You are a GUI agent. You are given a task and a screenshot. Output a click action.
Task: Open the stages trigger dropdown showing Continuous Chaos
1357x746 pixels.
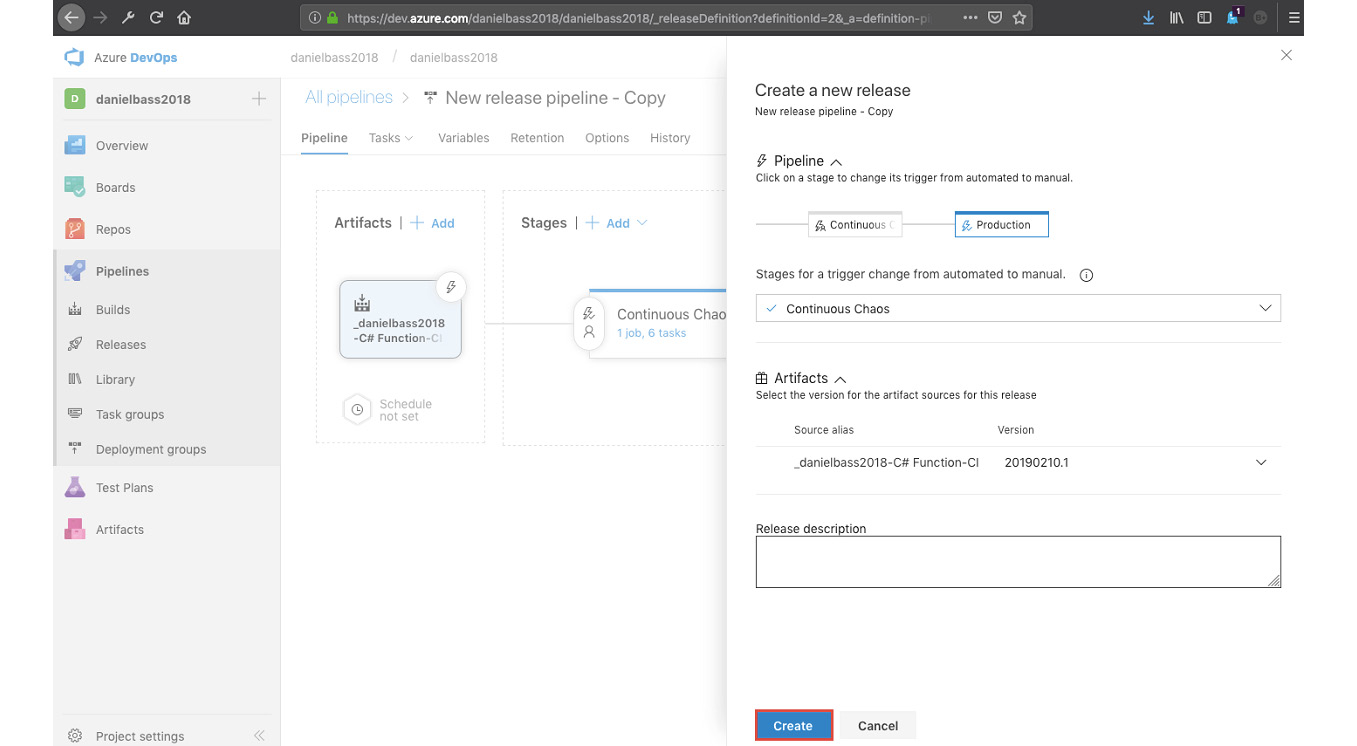point(1018,309)
